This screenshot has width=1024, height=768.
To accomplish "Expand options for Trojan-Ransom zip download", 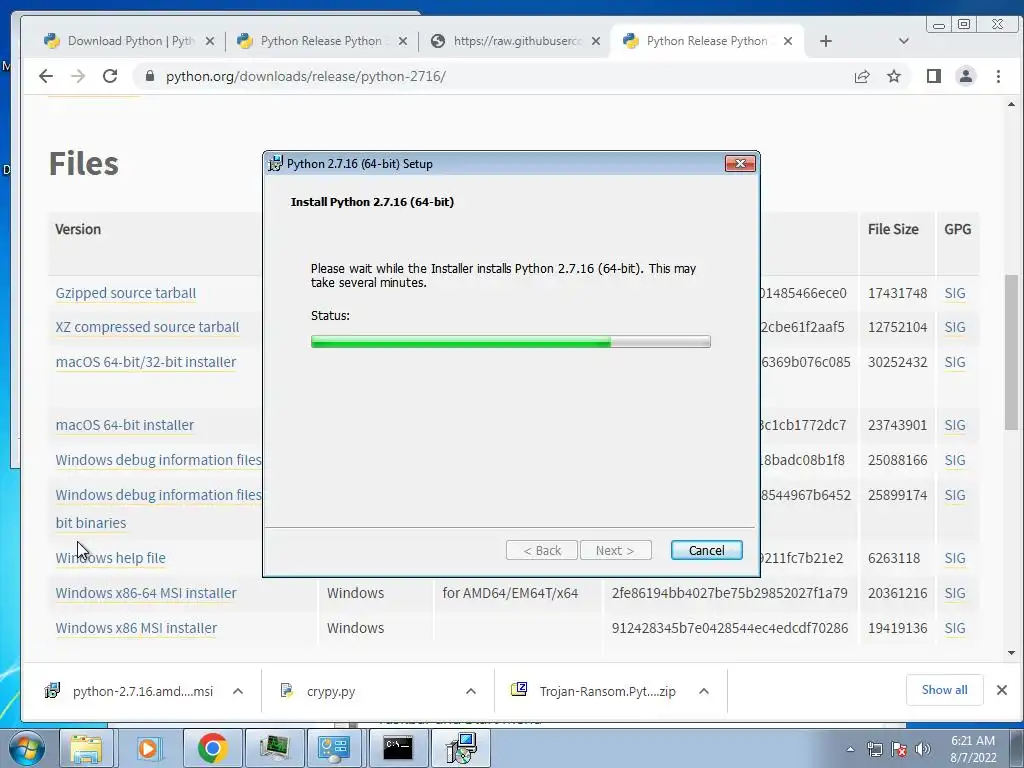I will [703, 691].
